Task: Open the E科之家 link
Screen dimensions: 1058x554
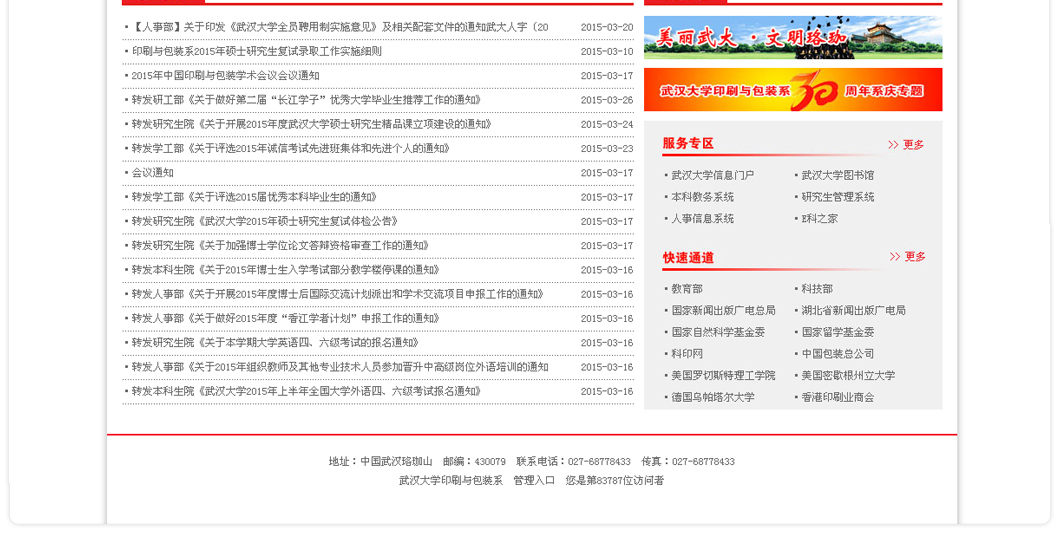Action: pyautogui.click(x=819, y=219)
